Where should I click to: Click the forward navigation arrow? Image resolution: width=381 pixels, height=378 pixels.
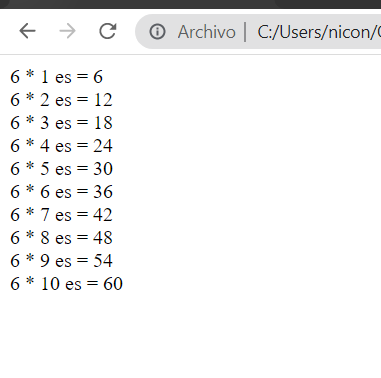[67, 31]
